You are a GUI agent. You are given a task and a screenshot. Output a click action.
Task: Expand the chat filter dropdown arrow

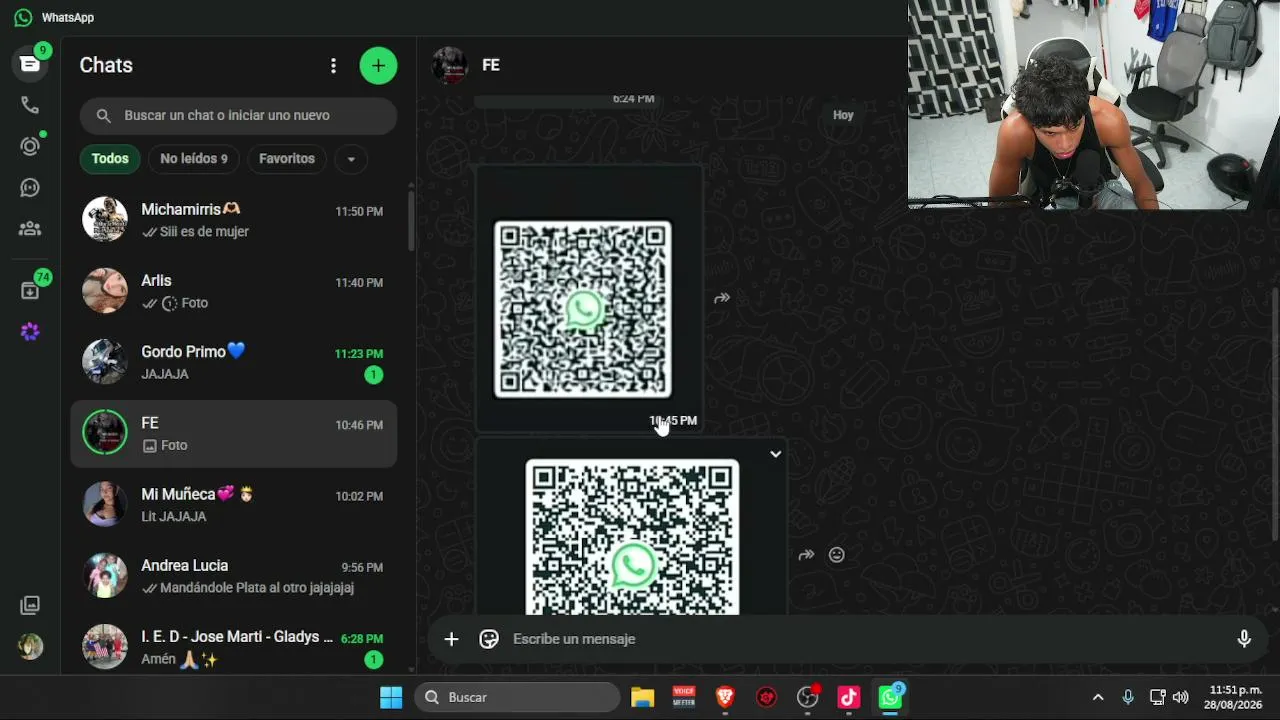(350, 159)
